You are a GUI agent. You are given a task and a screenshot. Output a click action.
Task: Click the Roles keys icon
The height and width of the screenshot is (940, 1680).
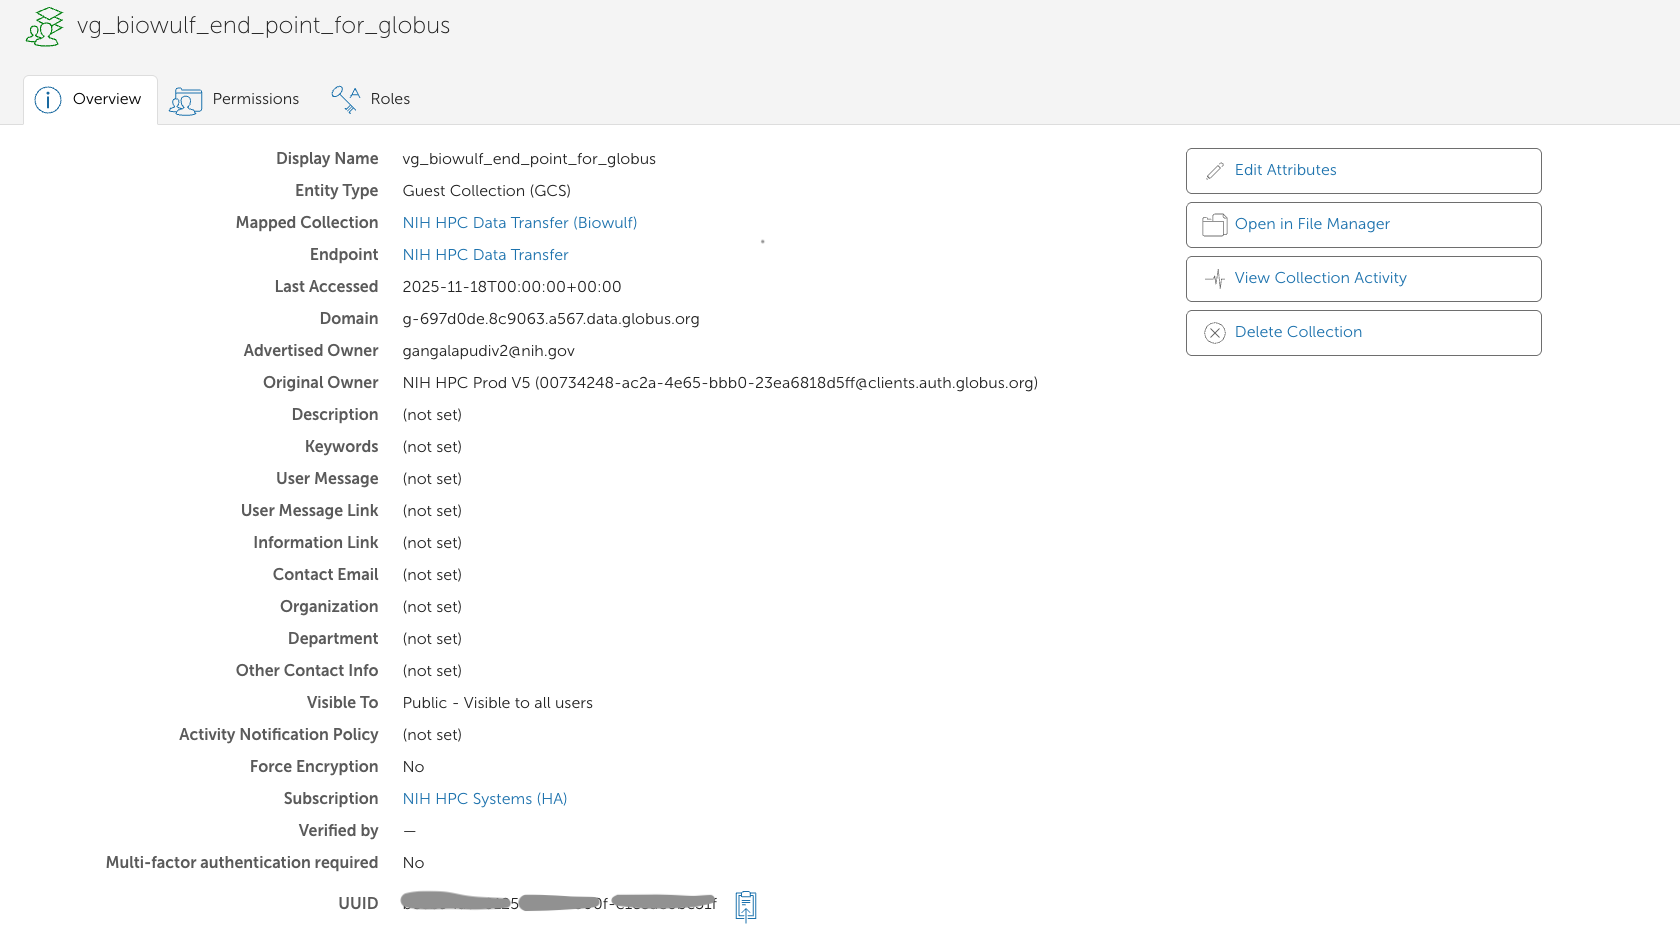tap(345, 99)
